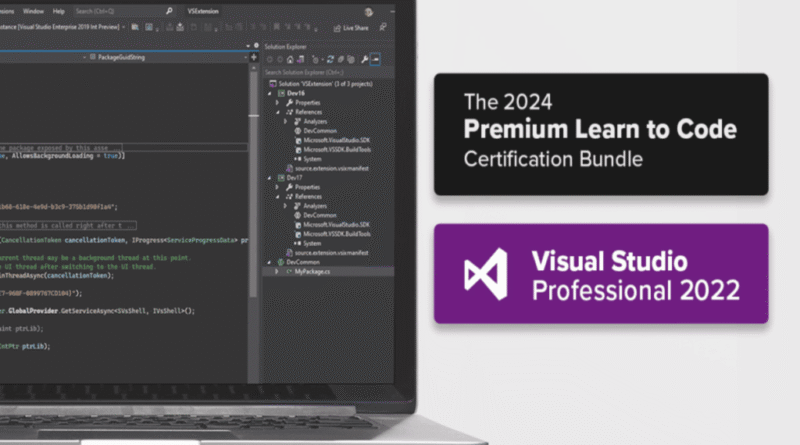Screen dimensions: 800x445
Task: Click the Premium Learn to Code banner
Action: click(x=601, y=134)
